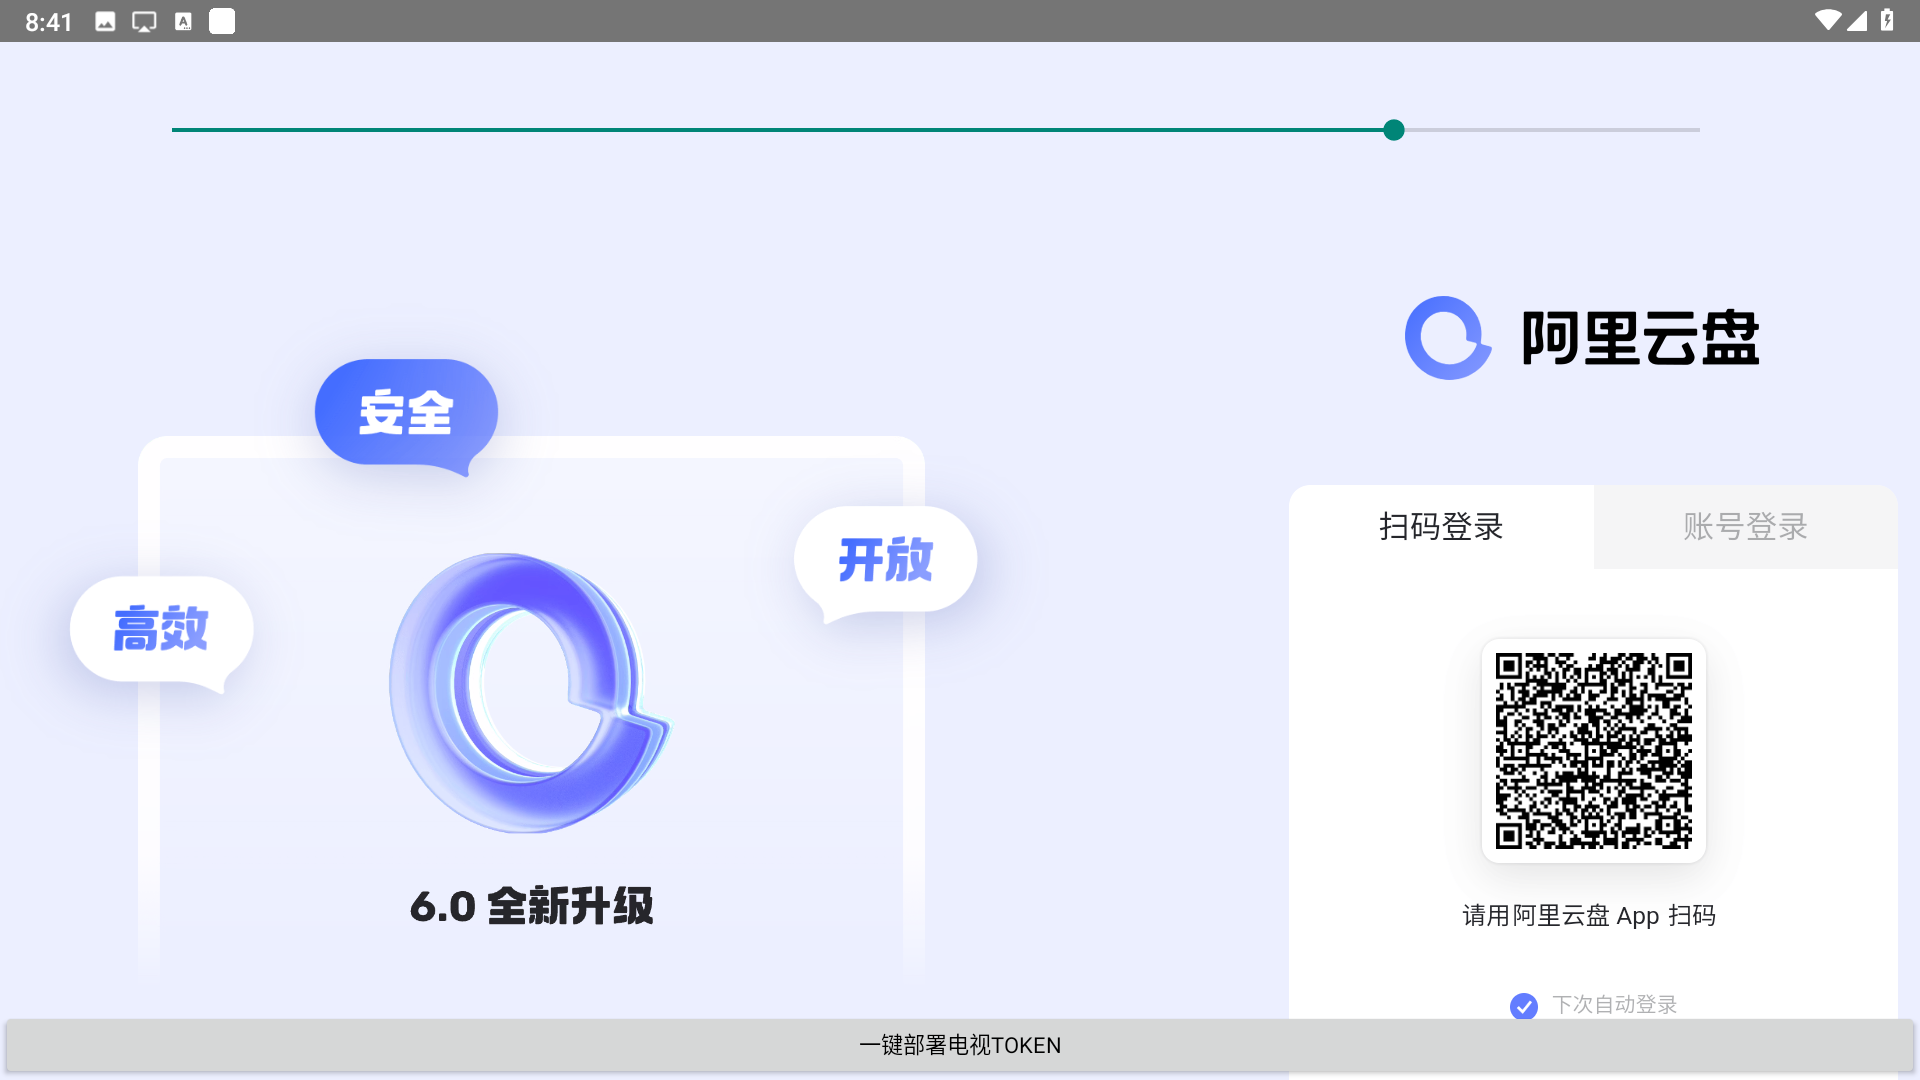Click the 高效 speech bubble
This screenshot has width=1920, height=1080.
(x=161, y=629)
